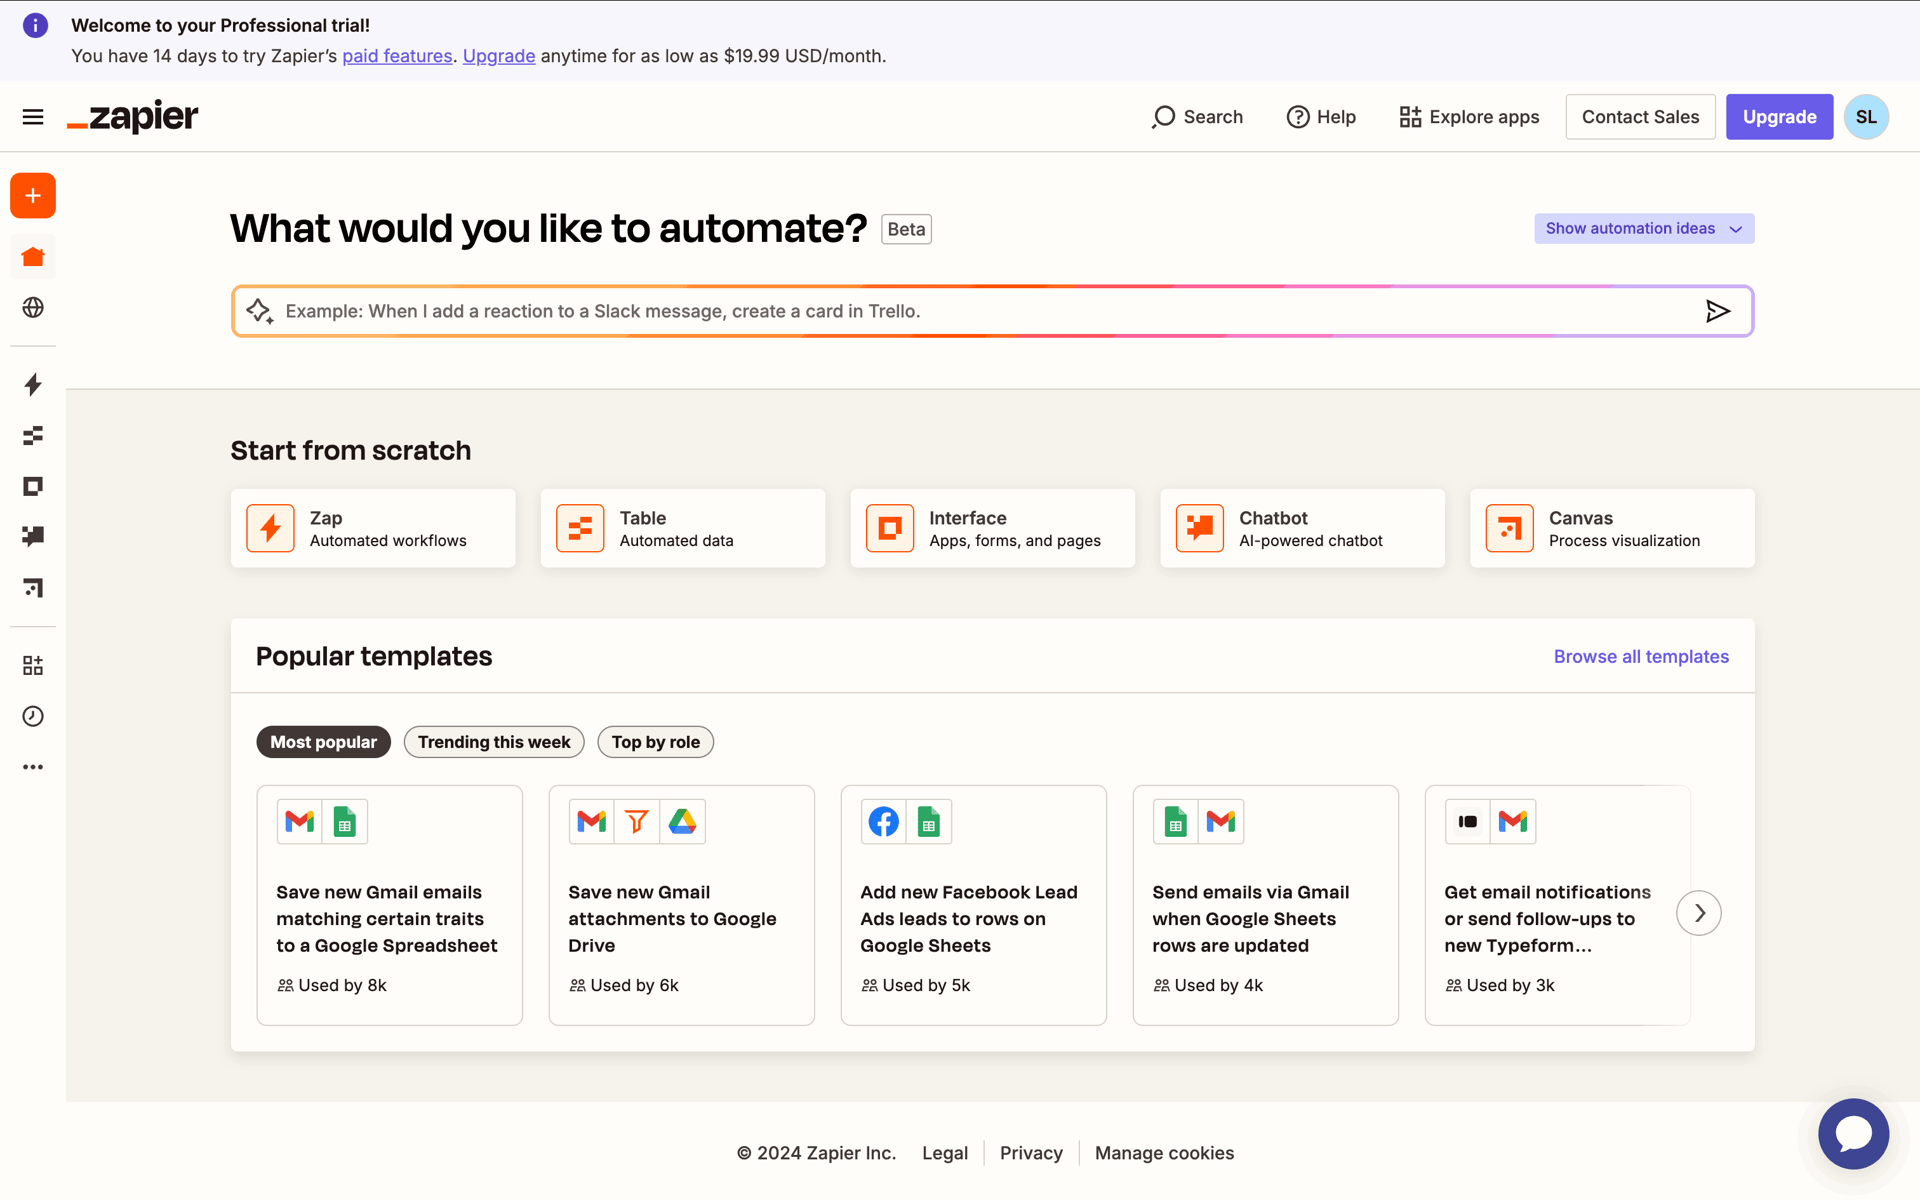The height and width of the screenshot is (1200, 1920).
Task: Open the Apps grid icon in sidebar
Action: click(33, 666)
